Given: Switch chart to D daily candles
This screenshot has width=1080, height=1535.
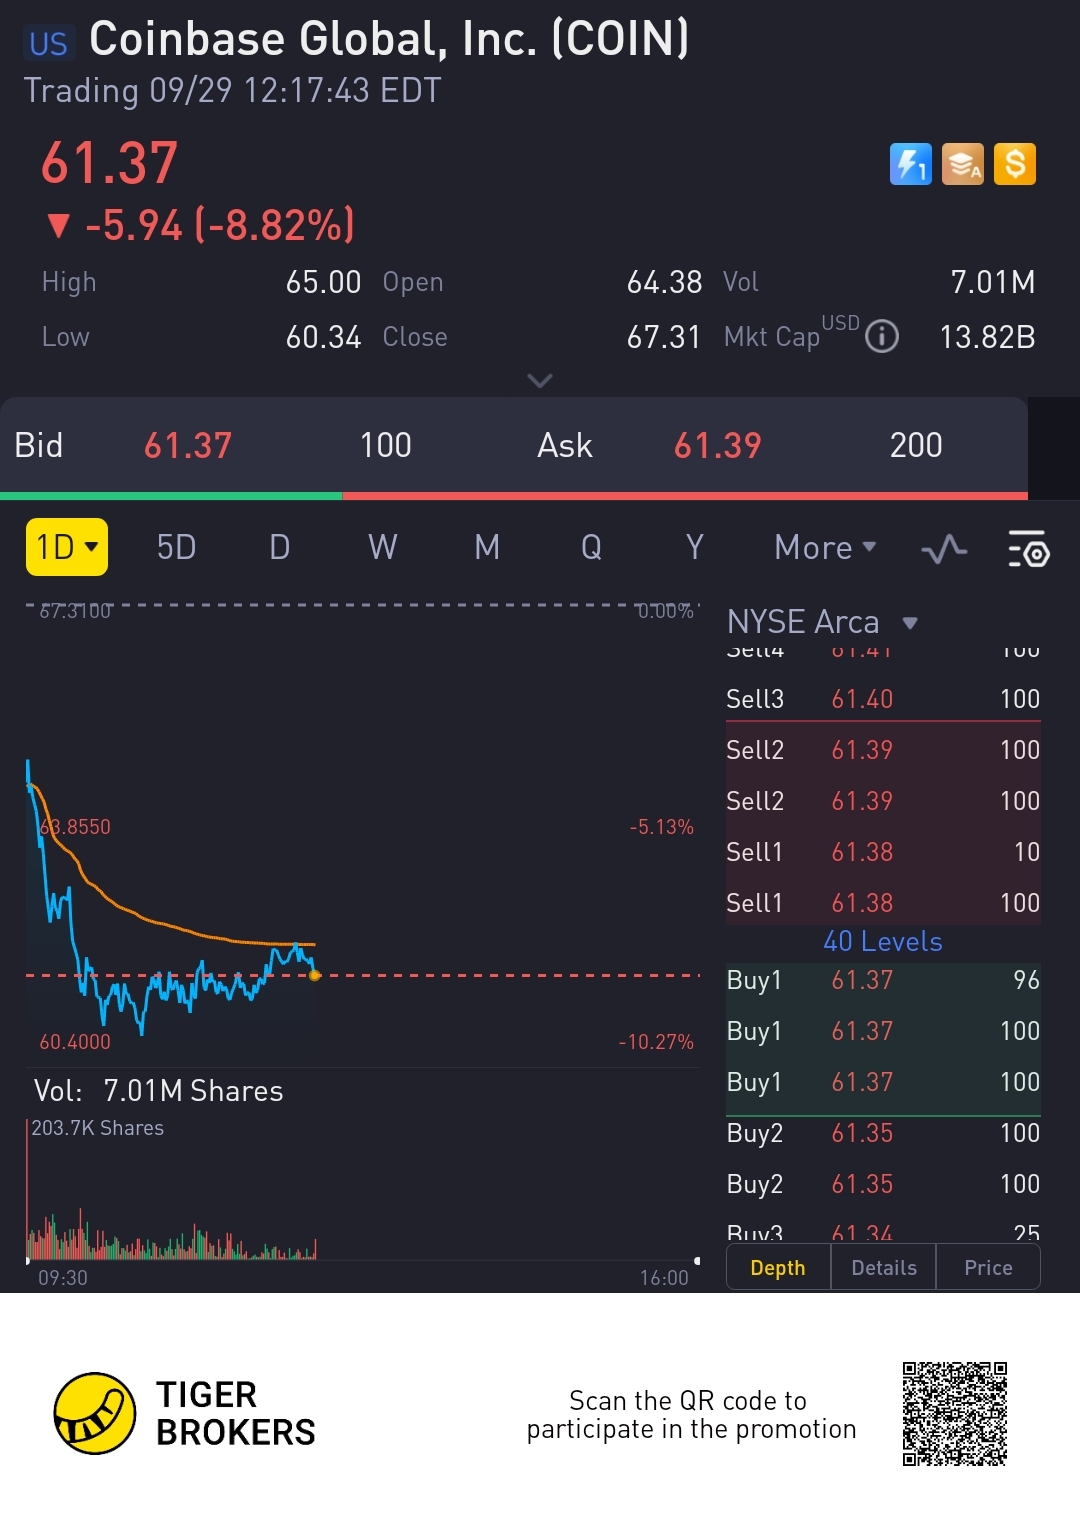Looking at the screenshot, I should [x=280, y=548].
